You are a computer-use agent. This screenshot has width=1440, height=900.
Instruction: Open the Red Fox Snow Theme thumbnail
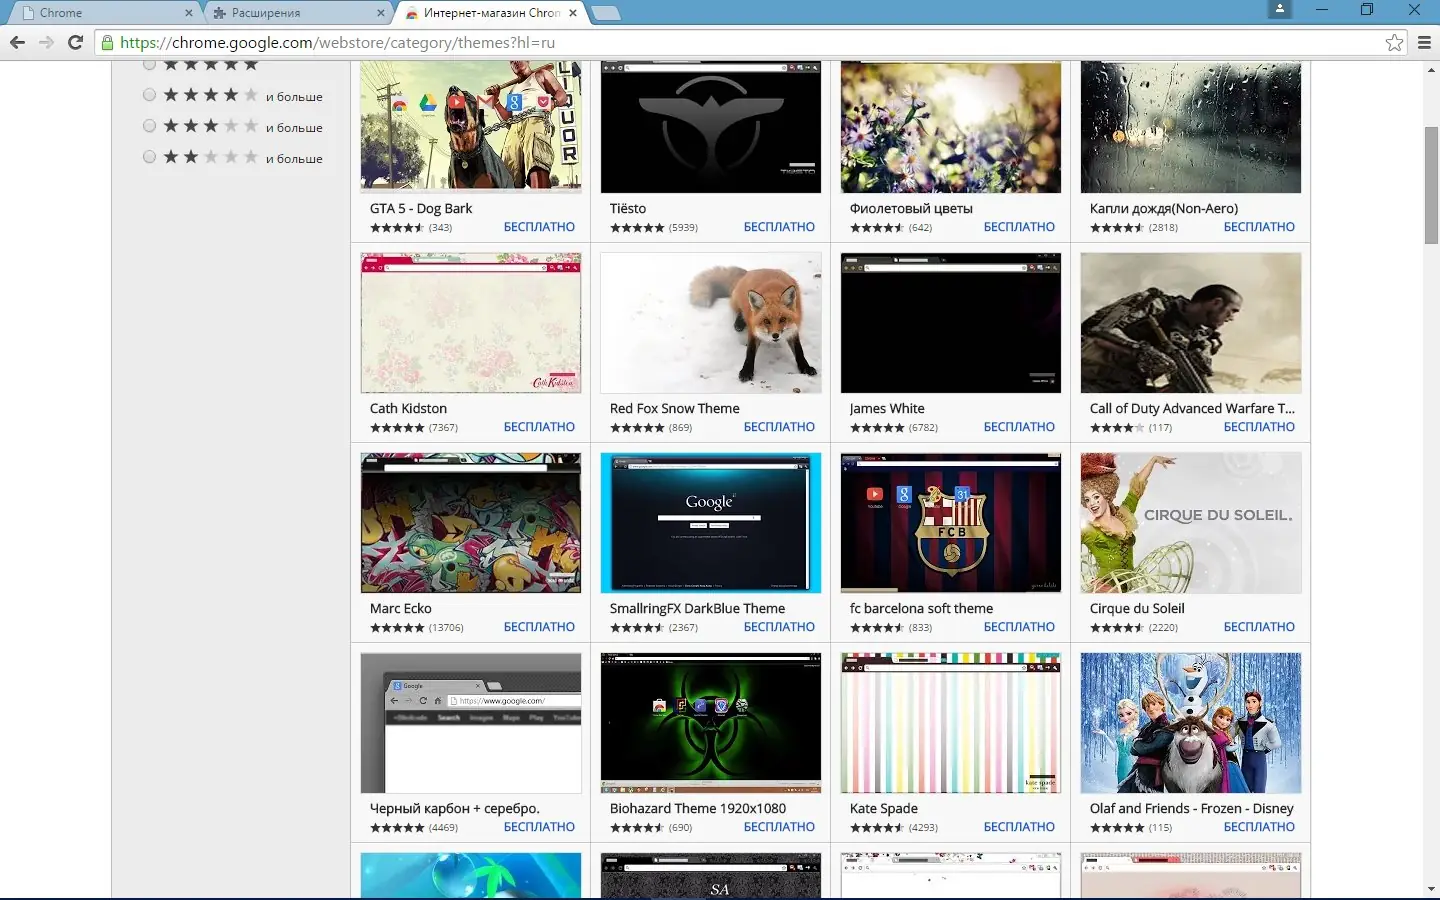coord(711,323)
